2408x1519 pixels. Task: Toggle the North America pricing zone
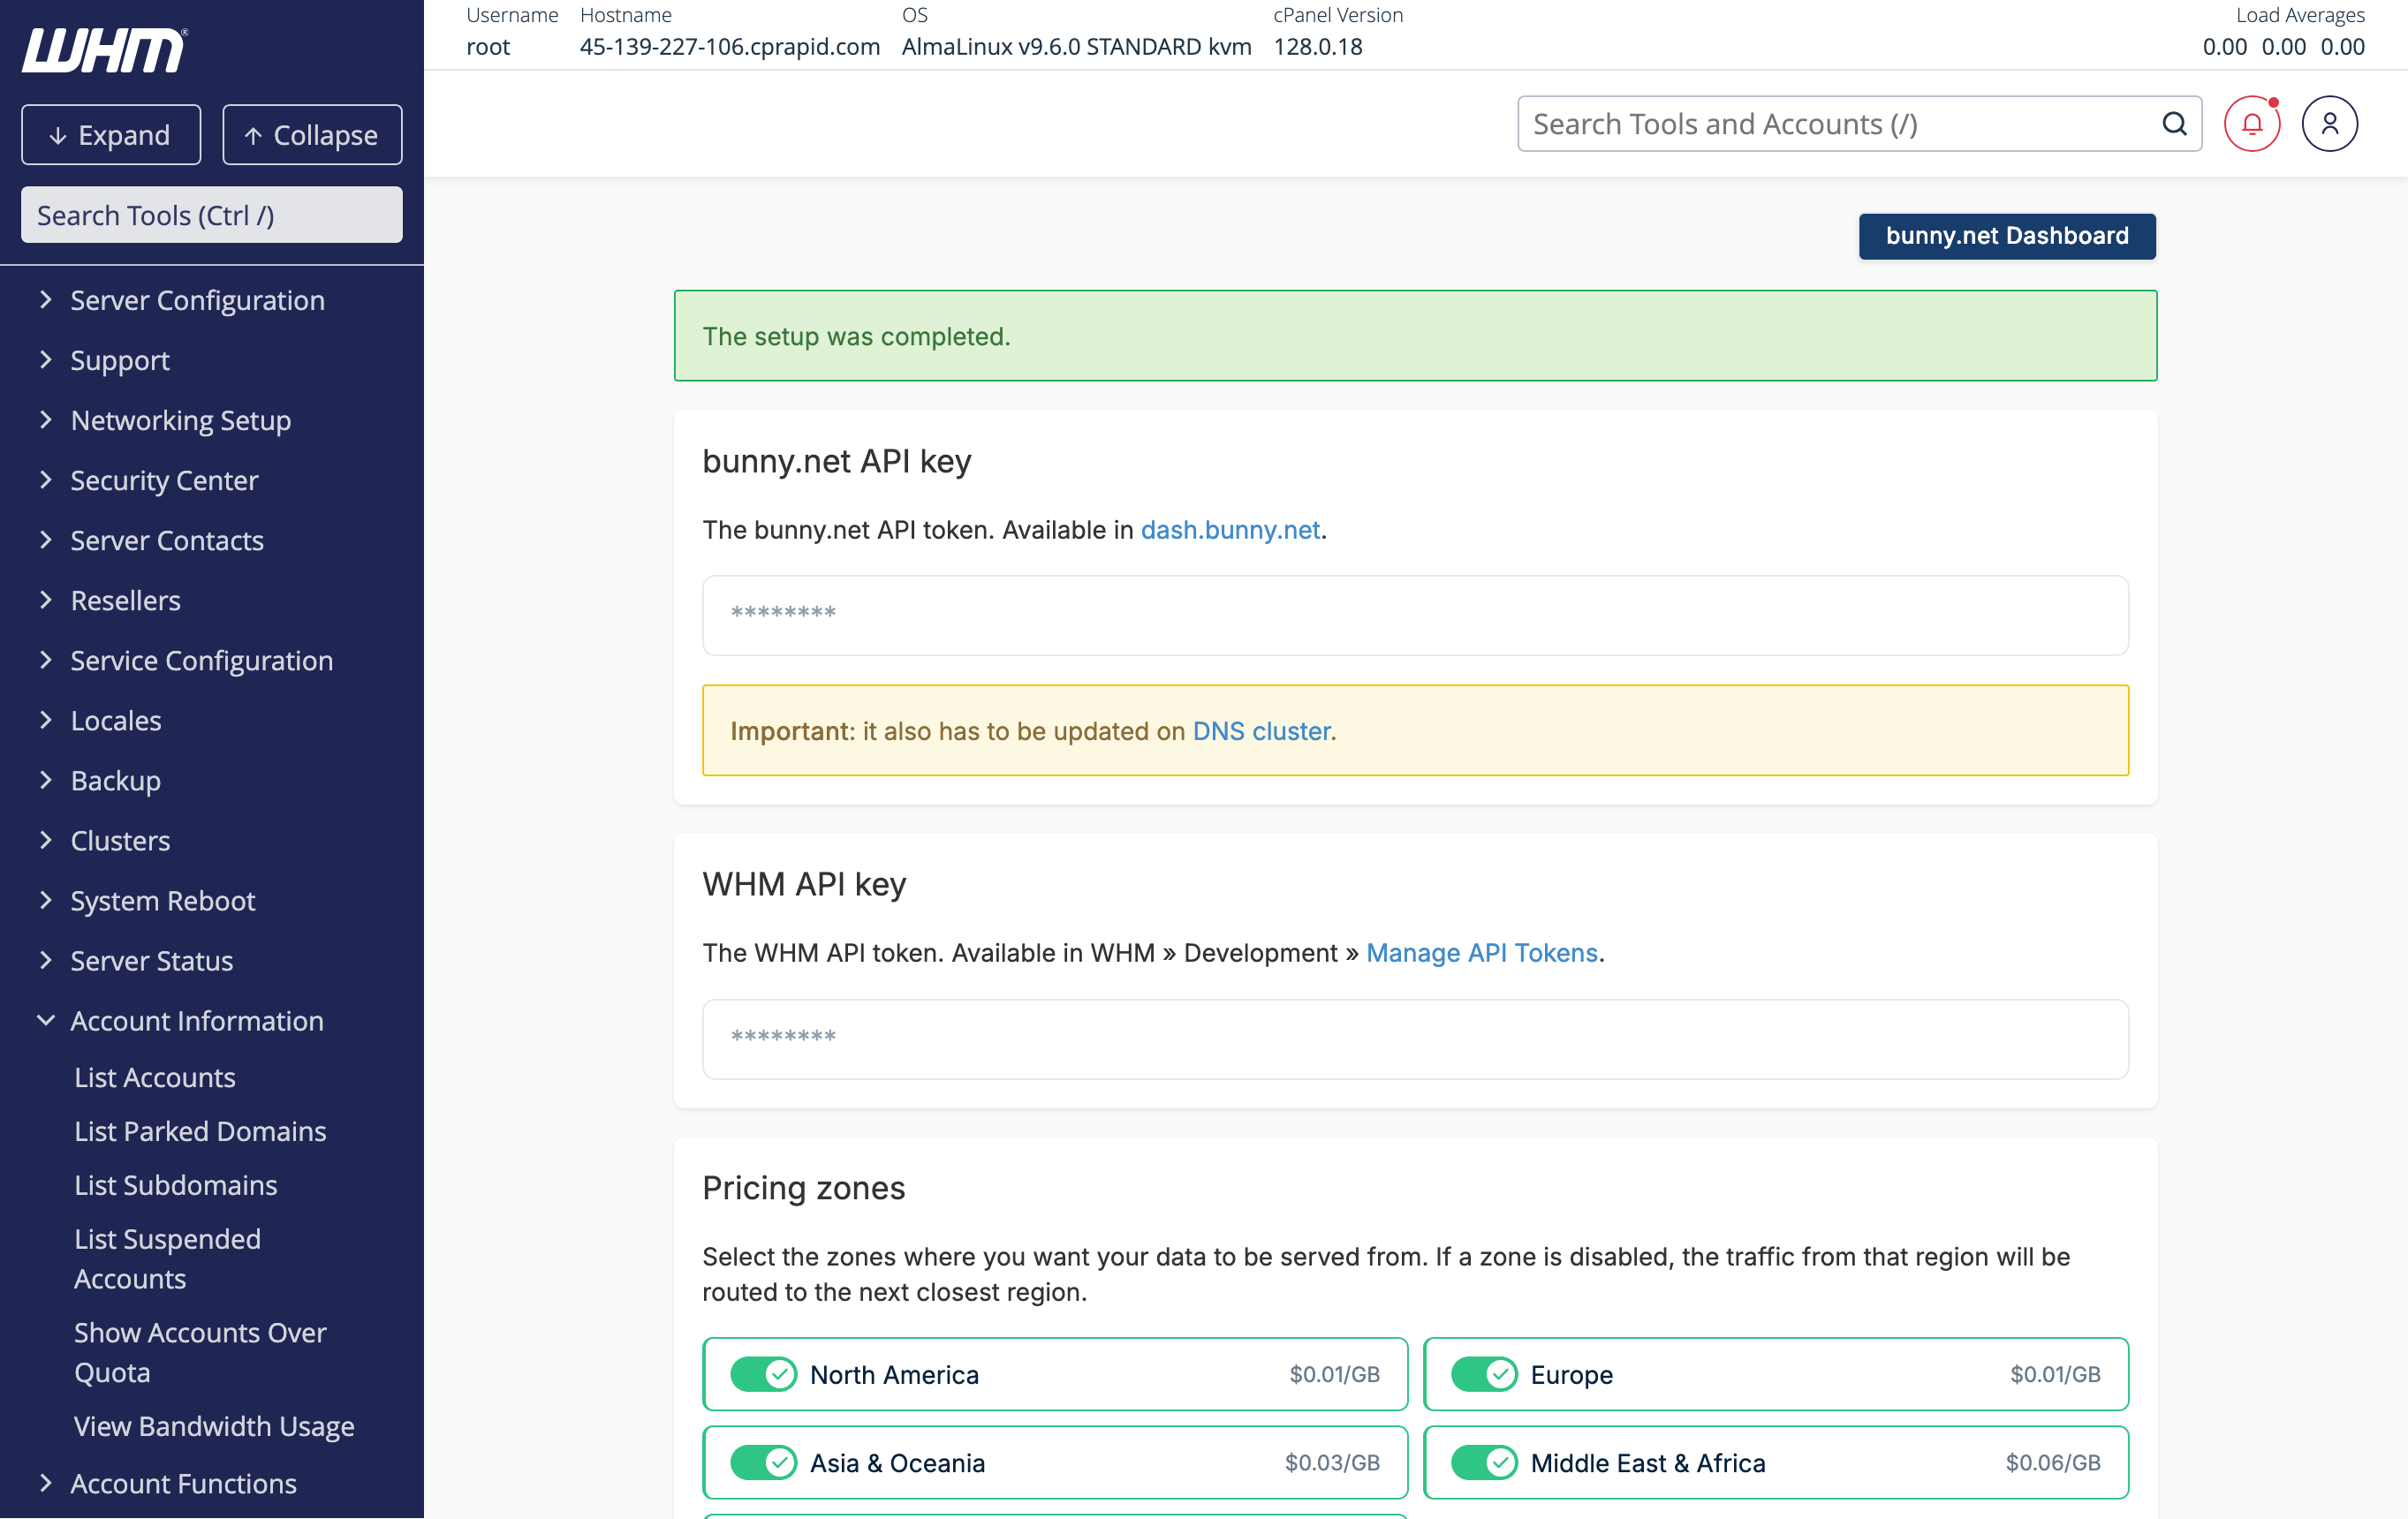763,1374
